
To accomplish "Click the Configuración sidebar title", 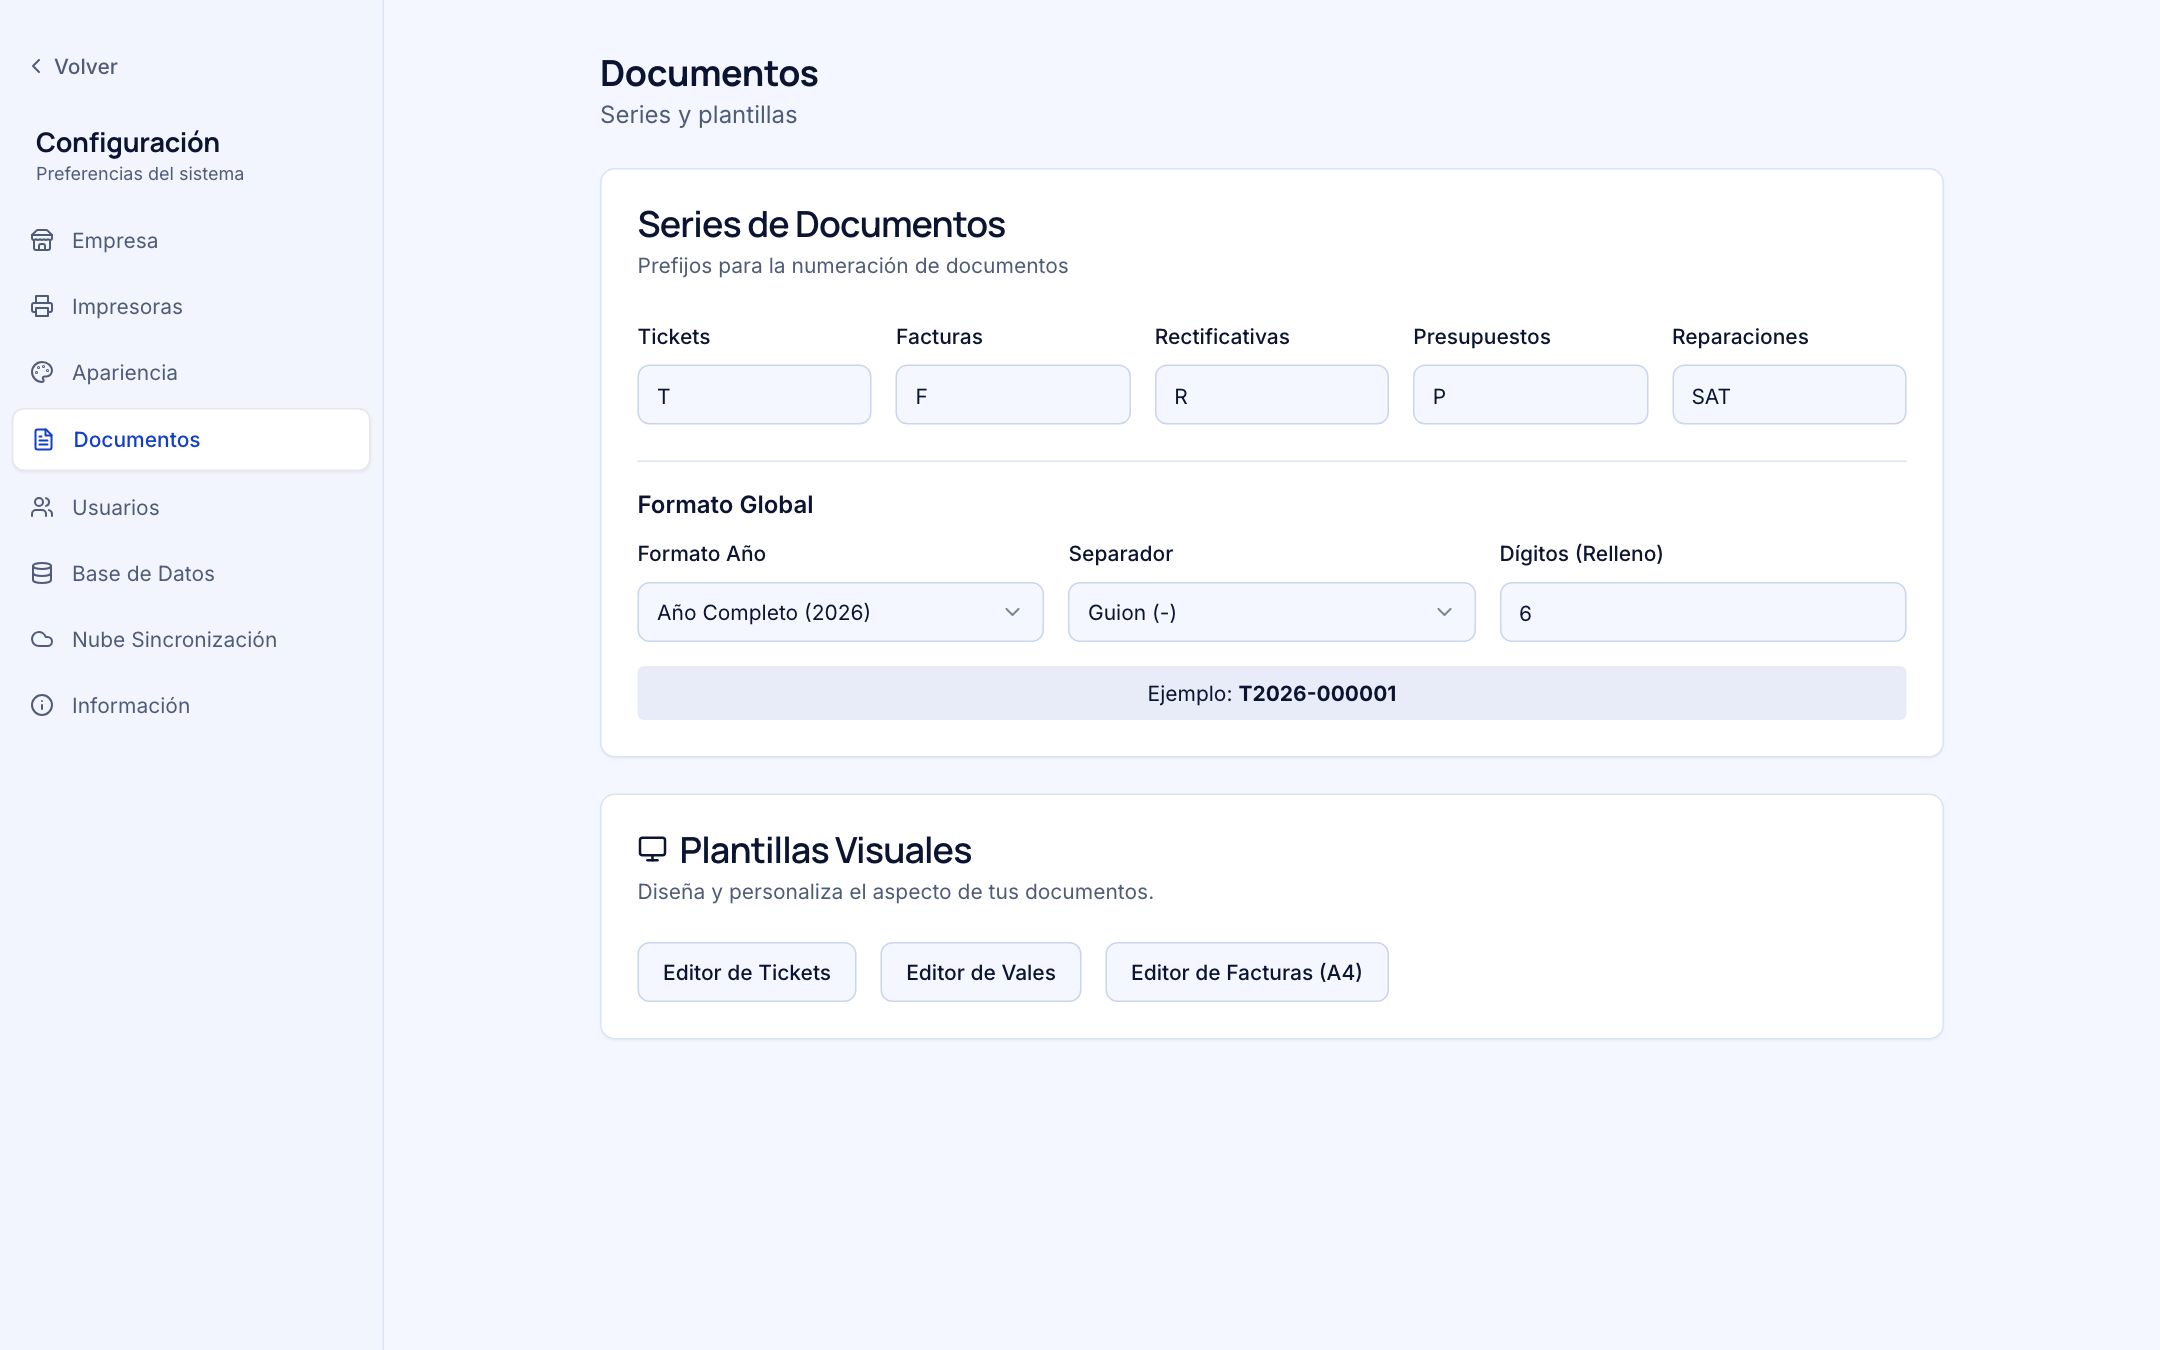I will click(x=128, y=143).
